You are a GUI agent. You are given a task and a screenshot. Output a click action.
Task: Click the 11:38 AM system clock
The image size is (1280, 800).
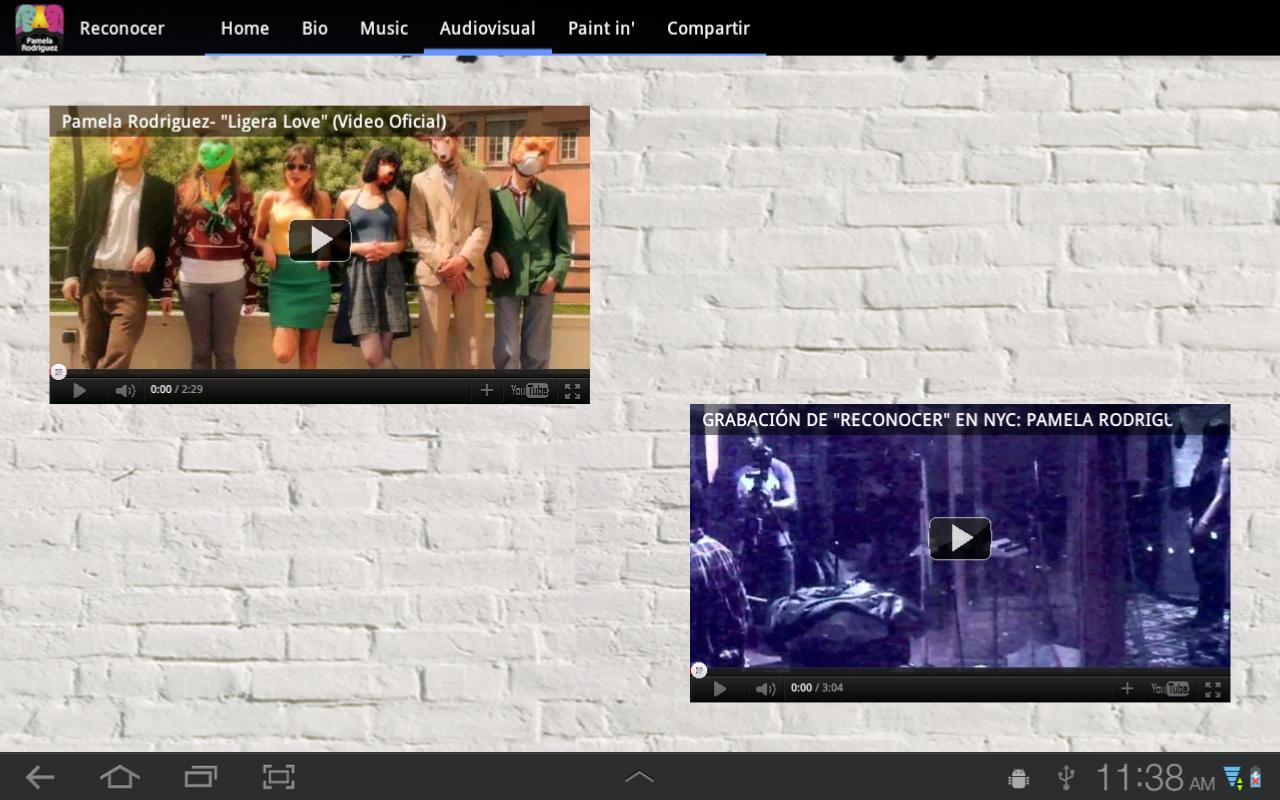tap(1155, 778)
